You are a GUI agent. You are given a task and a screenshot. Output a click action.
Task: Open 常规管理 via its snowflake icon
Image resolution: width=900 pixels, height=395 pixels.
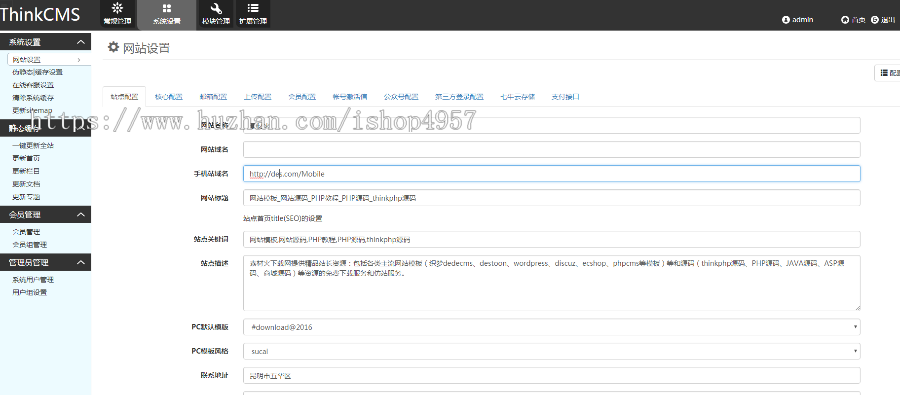point(117,8)
